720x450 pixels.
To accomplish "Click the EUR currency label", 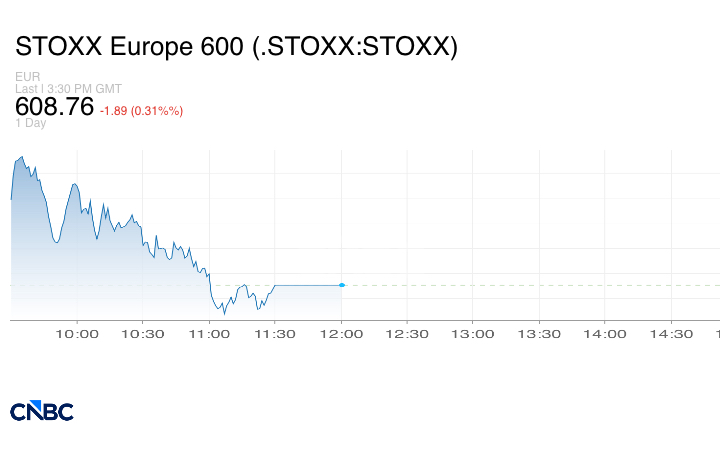I will click(28, 77).
